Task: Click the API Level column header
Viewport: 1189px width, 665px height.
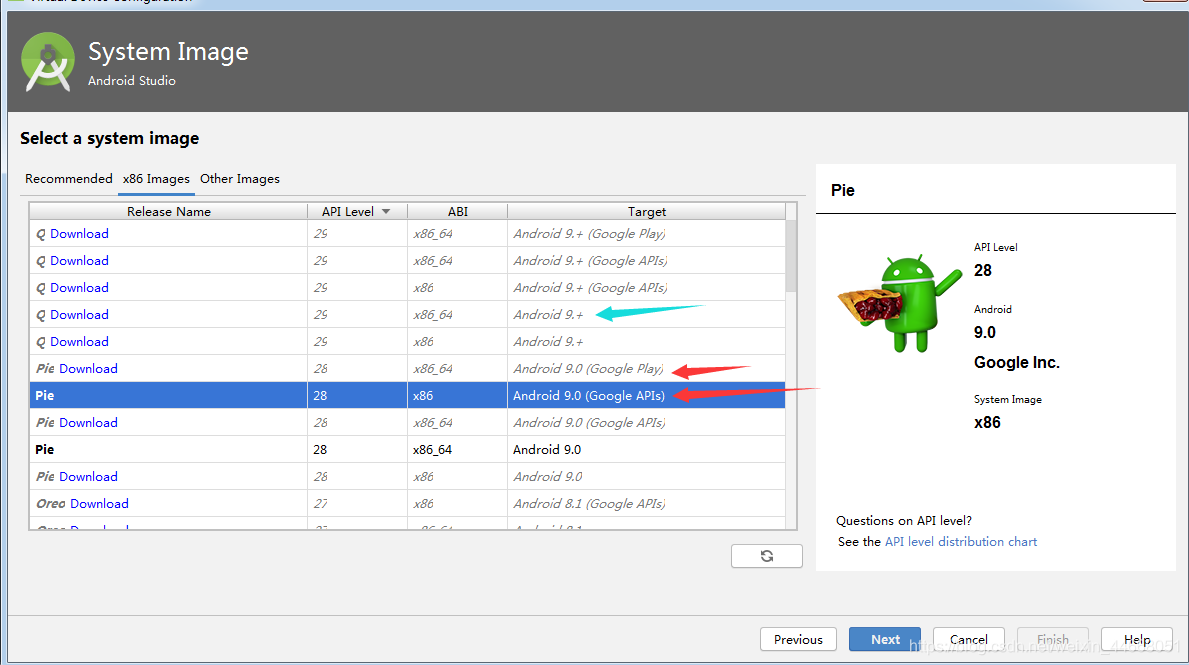Action: 357,212
